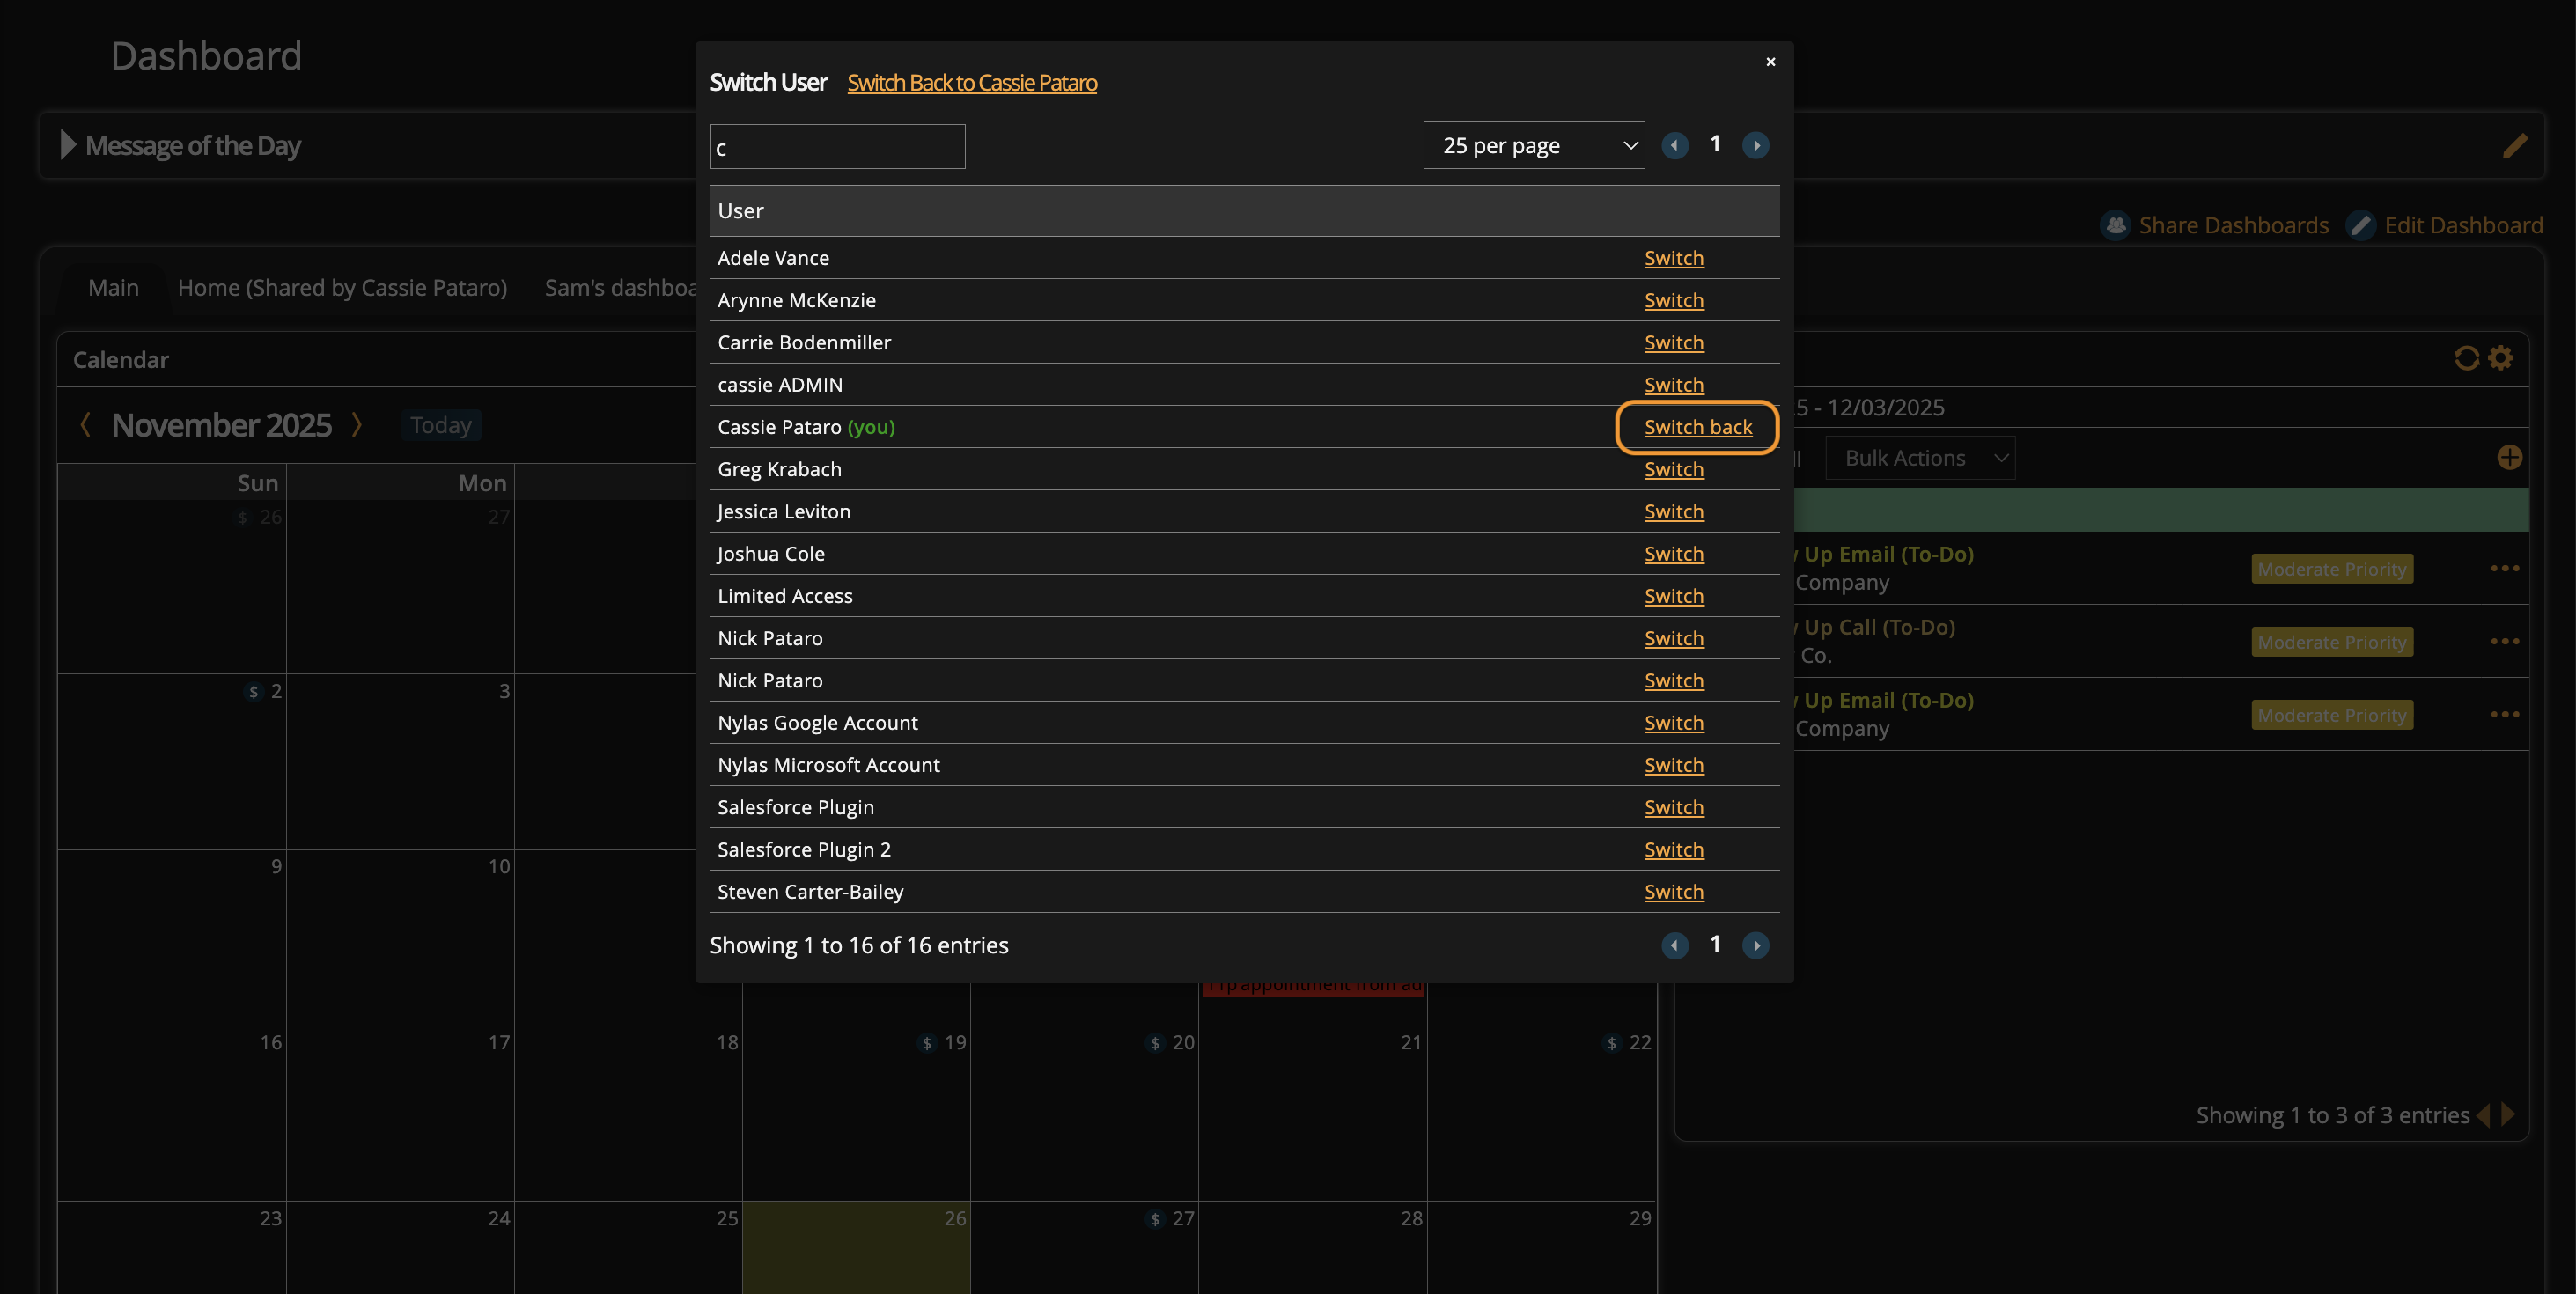Click Switch back for Cassie Pataro row
Viewport: 2576px width, 1294px height.
pyautogui.click(x=1697, y=427)
